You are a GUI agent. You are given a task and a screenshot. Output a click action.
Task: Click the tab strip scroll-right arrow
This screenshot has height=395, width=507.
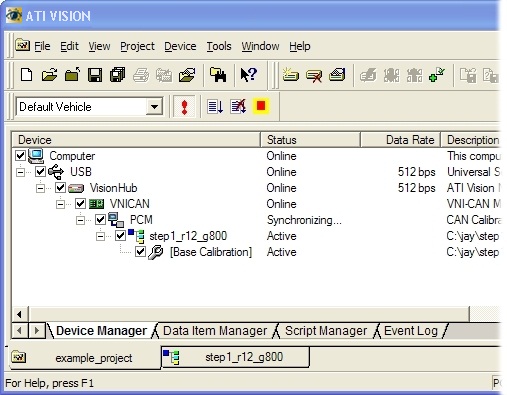[x=37, y=331]
